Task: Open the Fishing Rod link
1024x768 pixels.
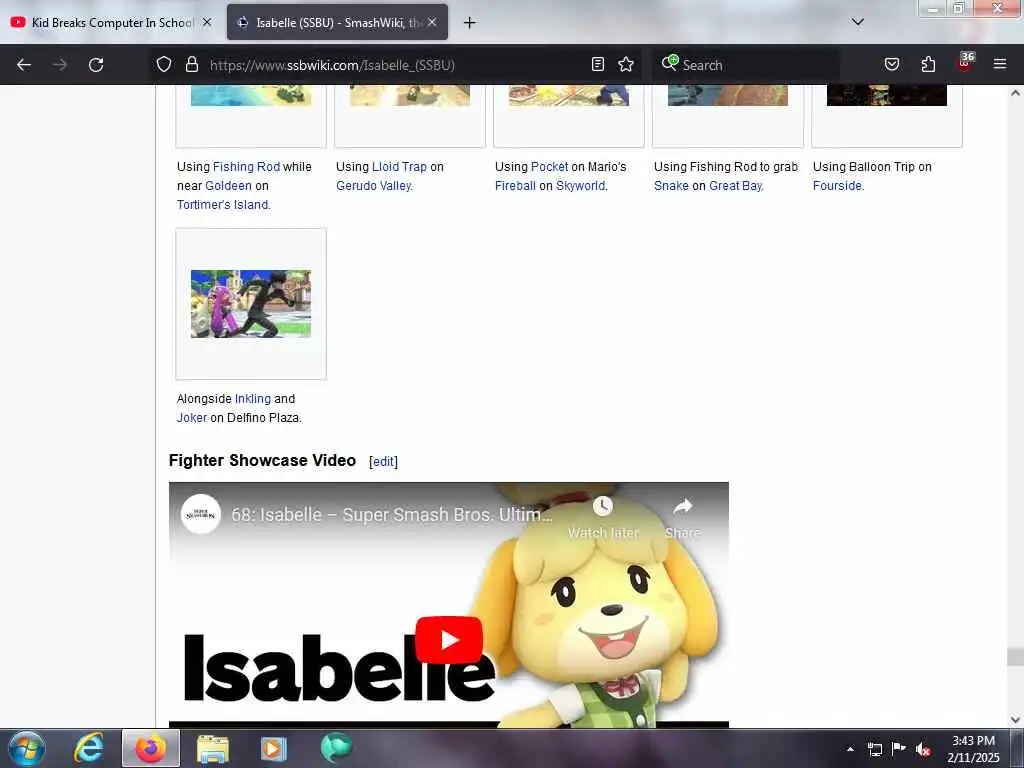Action: click(246, 167)
